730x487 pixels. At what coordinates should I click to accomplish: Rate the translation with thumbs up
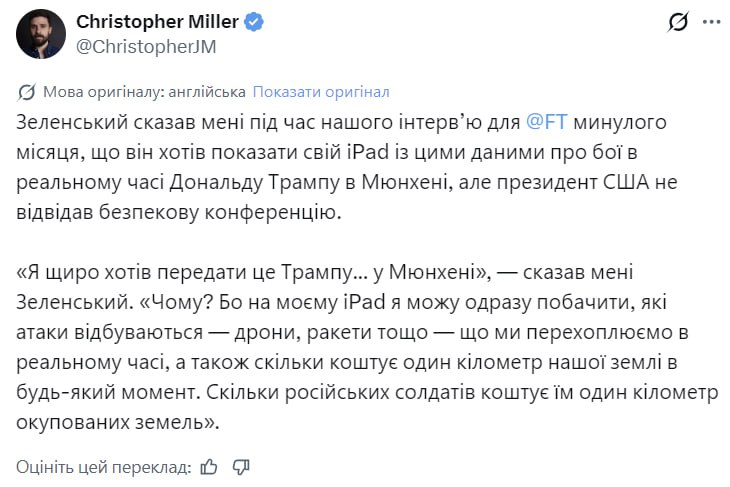pos(209,466)
